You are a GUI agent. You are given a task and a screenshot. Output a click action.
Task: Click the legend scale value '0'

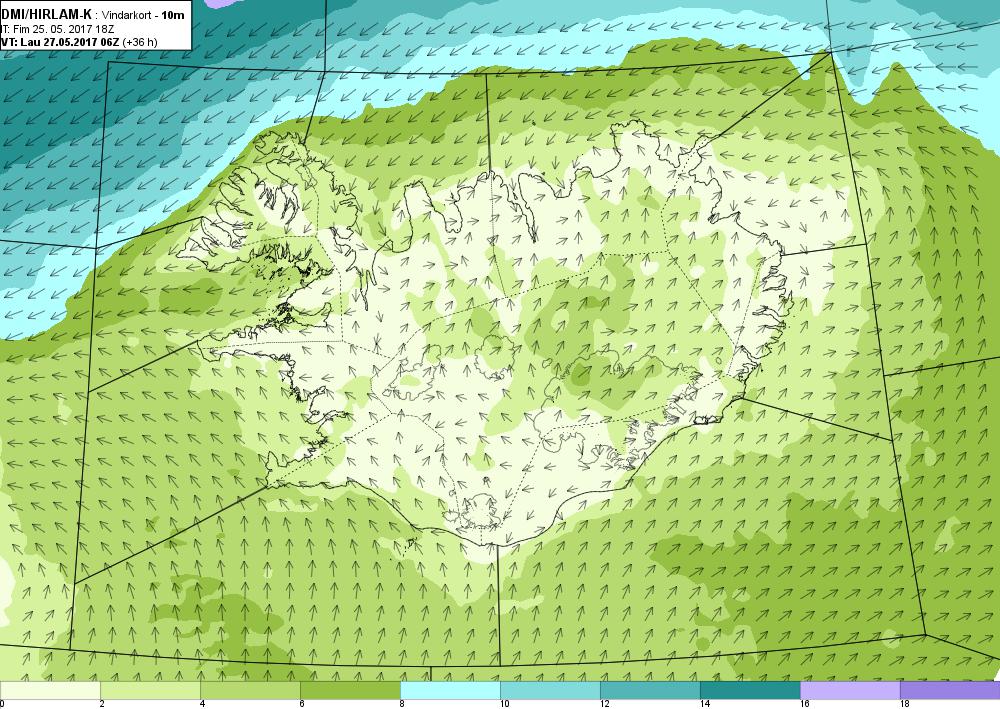pyautogui.click(x=3, y=704)
